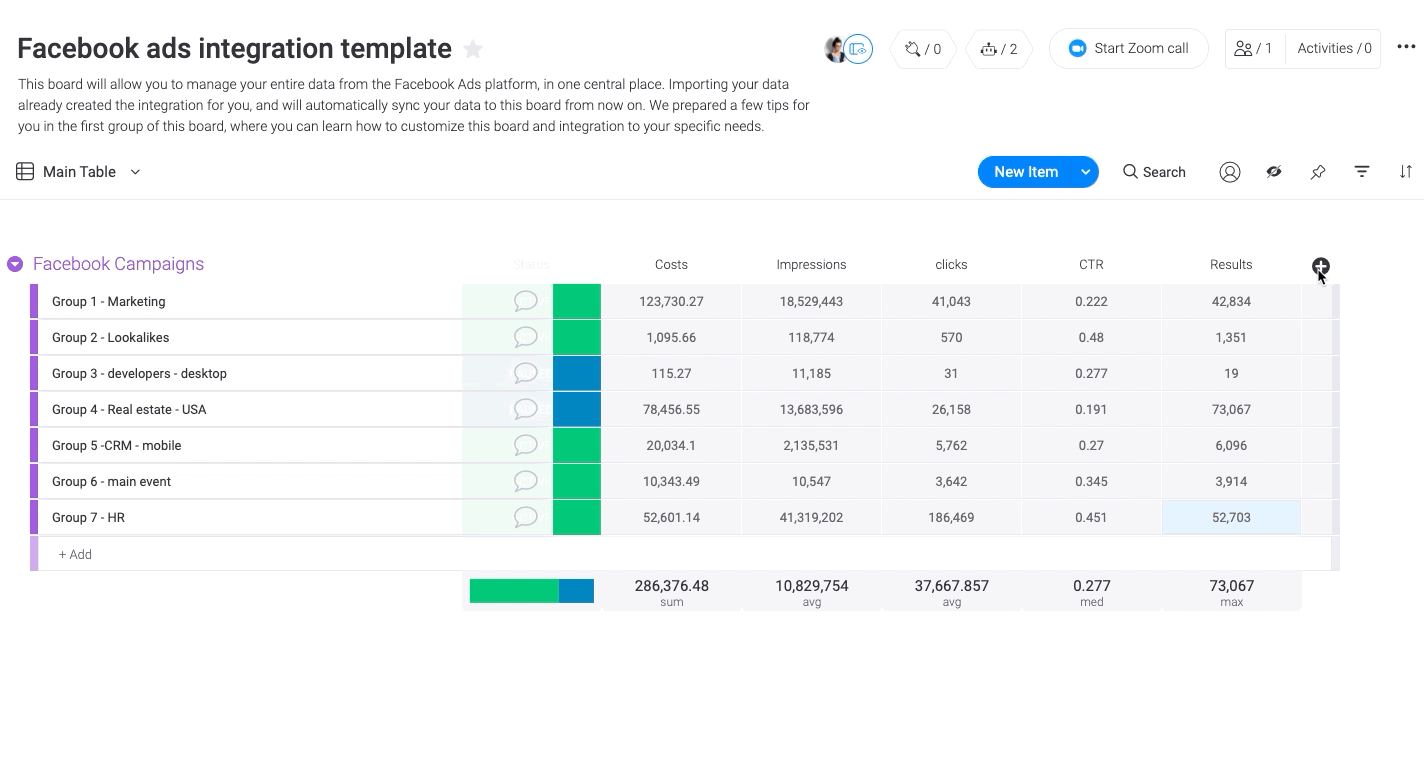
Task: Add a new column with plus icon
Action: (x=1321, y=266)
